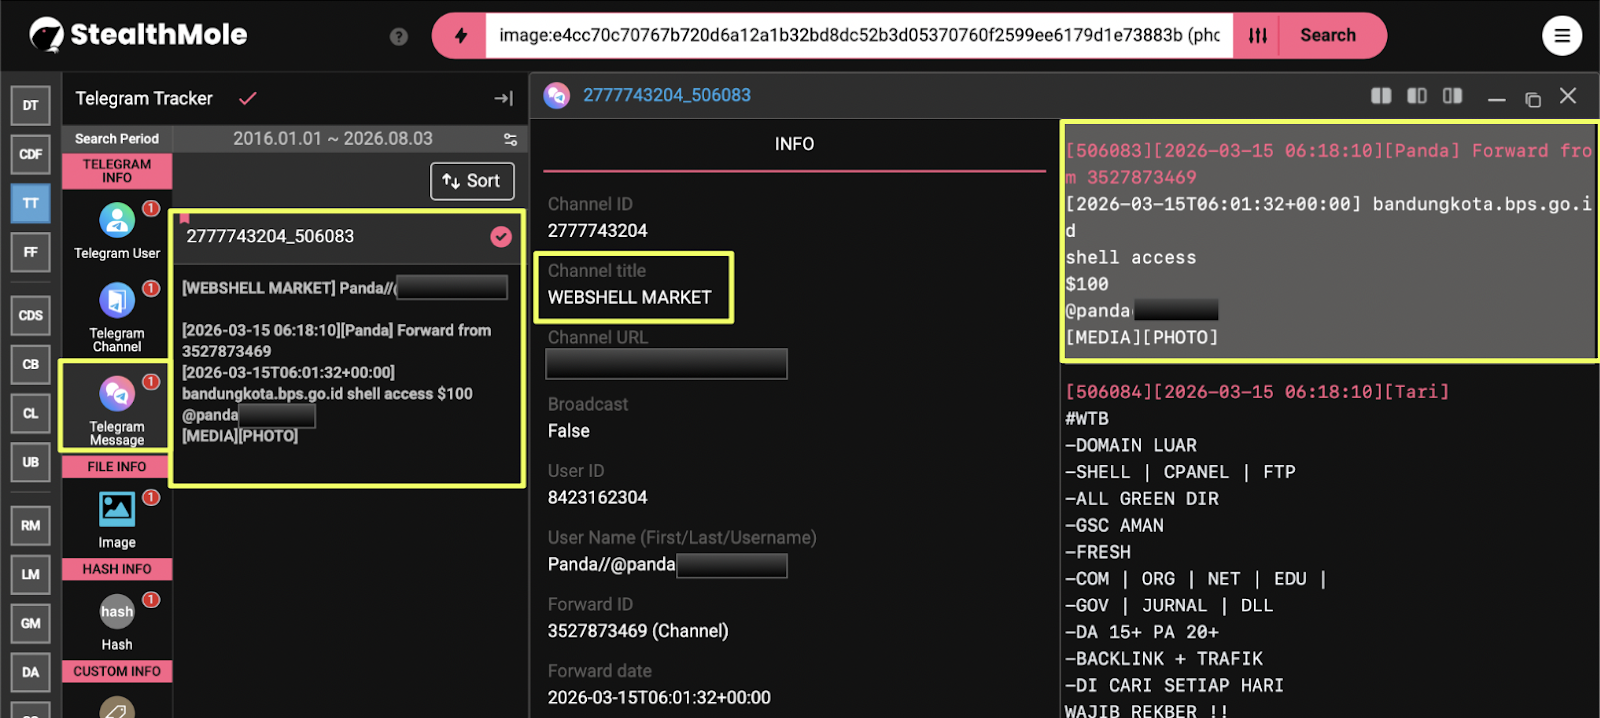Open the CDS module in sidebar
The height and width of the screenshot is (718, 1600).
30,315
